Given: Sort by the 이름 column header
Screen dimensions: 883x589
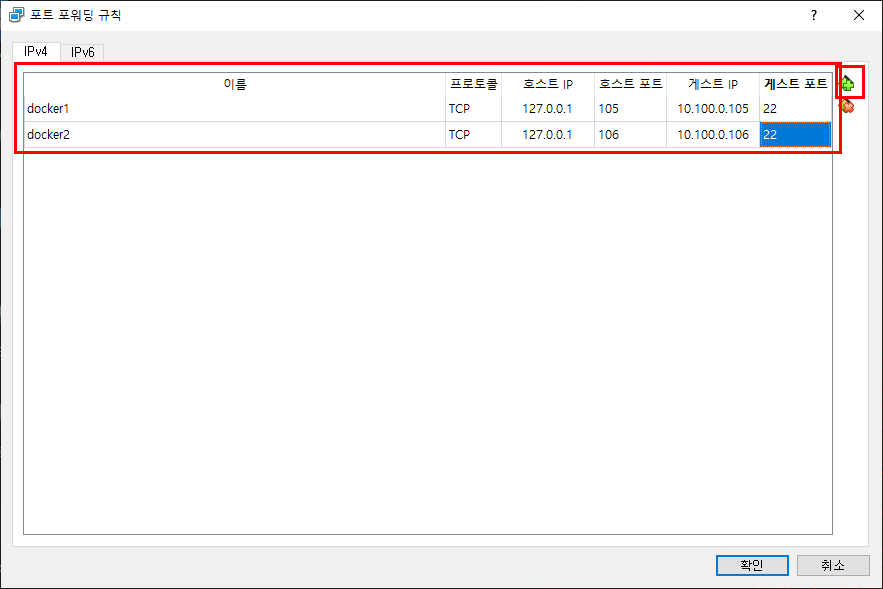Looking at the screenshot, I should pyautogui.click(x=235, y=84).
